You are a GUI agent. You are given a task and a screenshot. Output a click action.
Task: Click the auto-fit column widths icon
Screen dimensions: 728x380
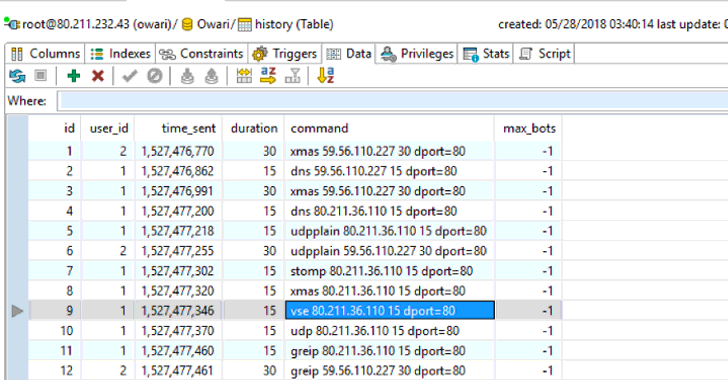tap(244, 76)
